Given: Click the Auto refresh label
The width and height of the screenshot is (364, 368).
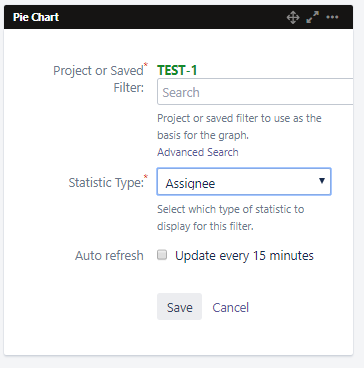Looking at the screenshot, I should tap(109, 256).
